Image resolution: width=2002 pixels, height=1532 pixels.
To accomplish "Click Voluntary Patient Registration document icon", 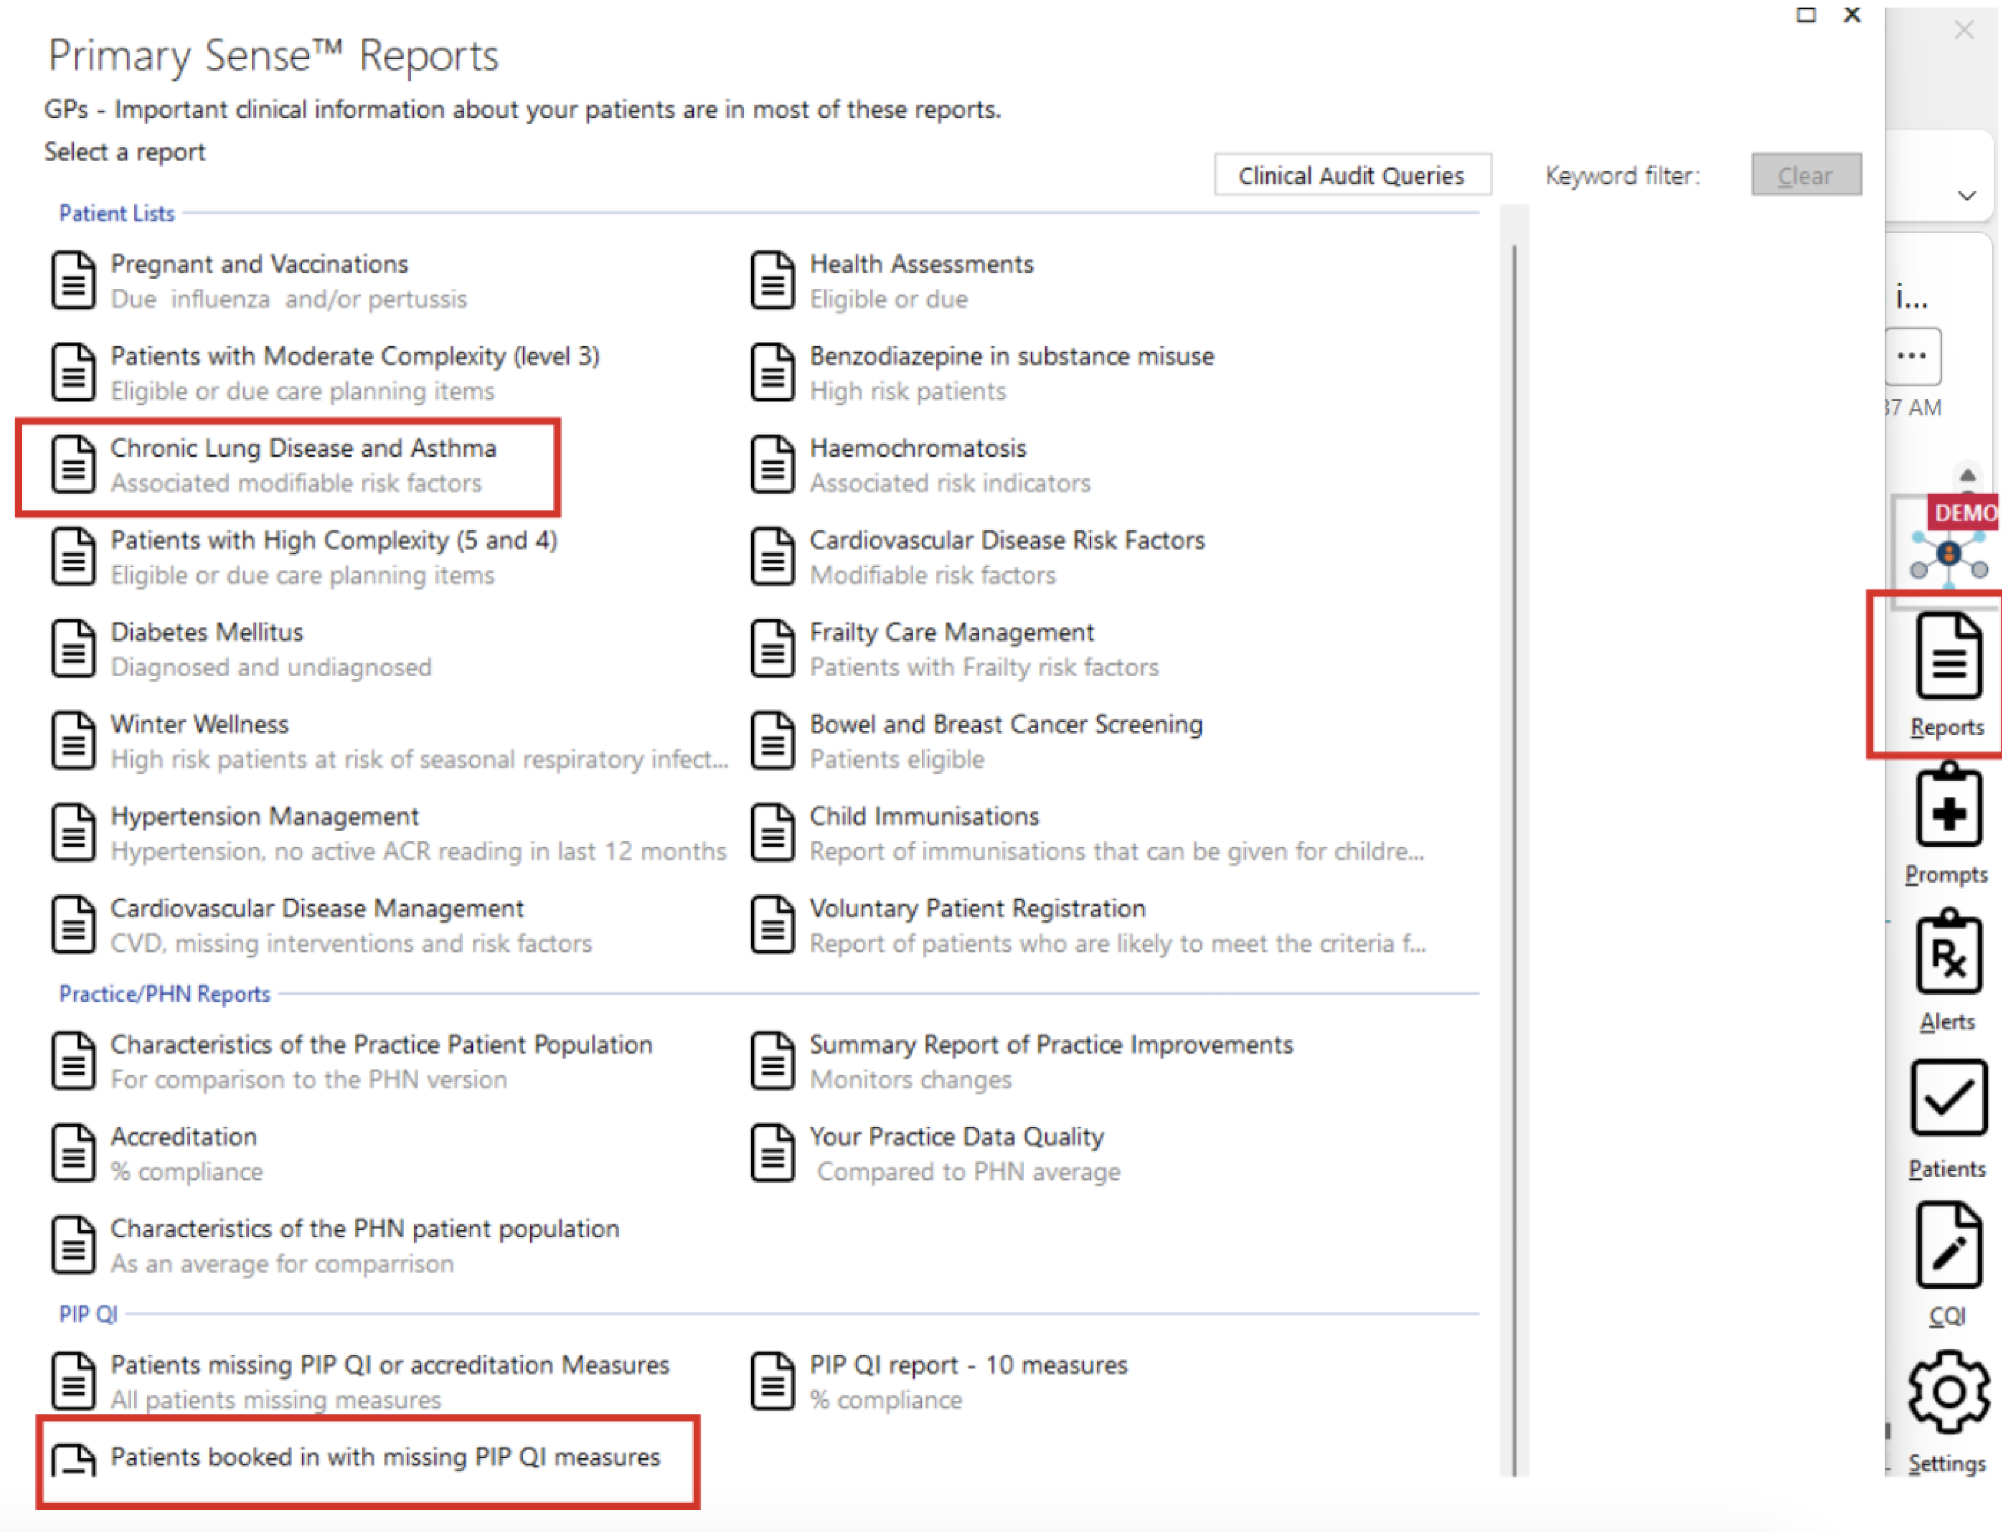I will click(x=773, y=924).
